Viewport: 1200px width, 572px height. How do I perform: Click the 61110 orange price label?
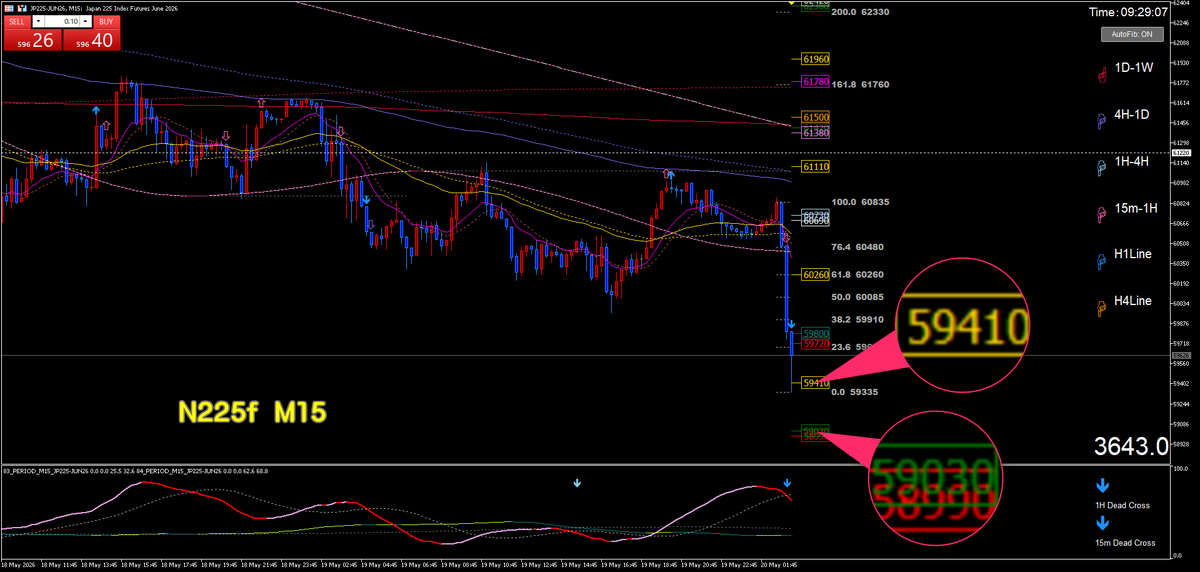coord(815,166)
